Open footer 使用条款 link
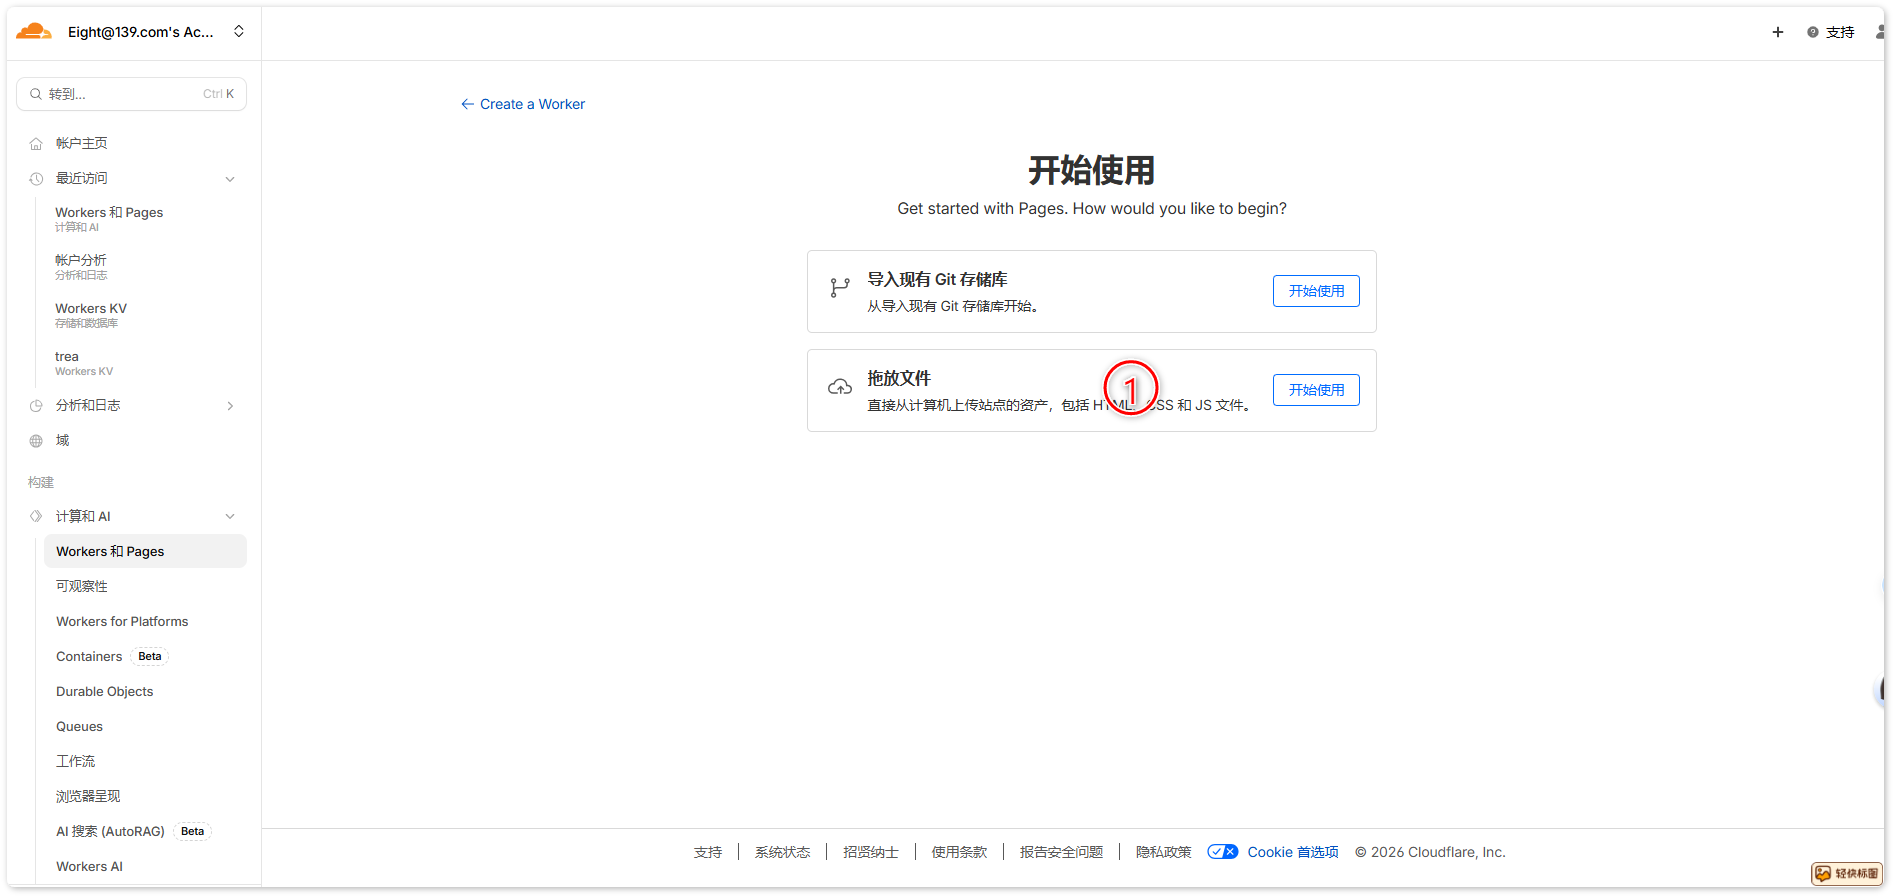This screenshot has width=1893, height=896. tap(960, 852)
